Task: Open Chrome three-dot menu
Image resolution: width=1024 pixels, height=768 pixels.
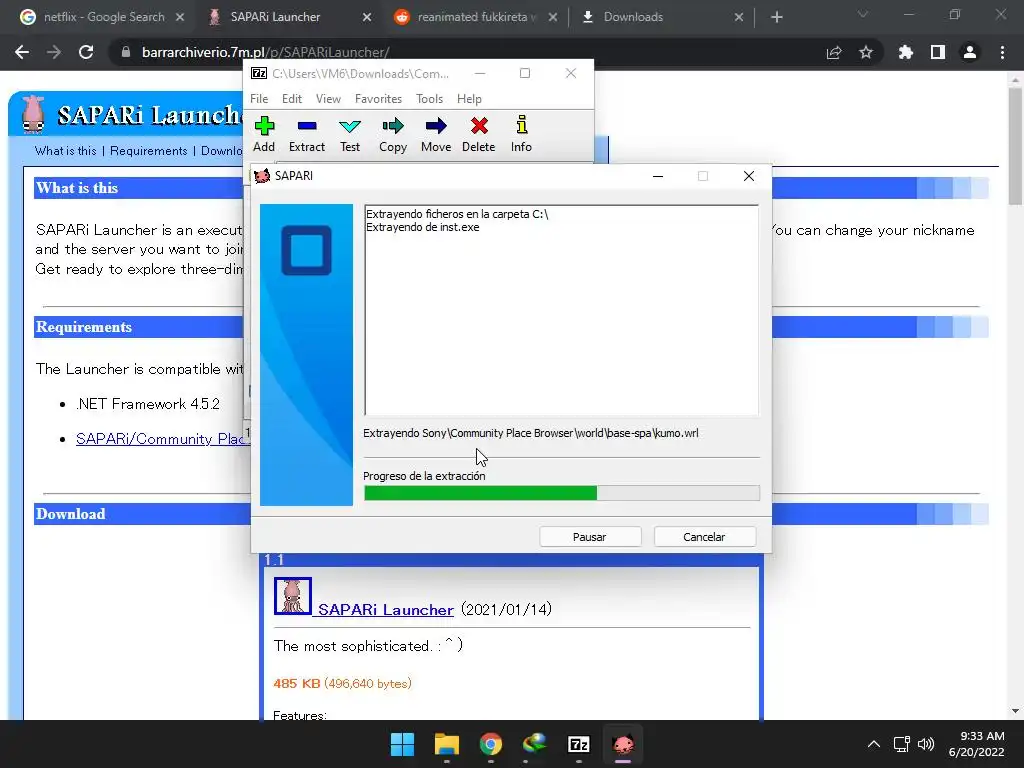Action: [1002, 52]
